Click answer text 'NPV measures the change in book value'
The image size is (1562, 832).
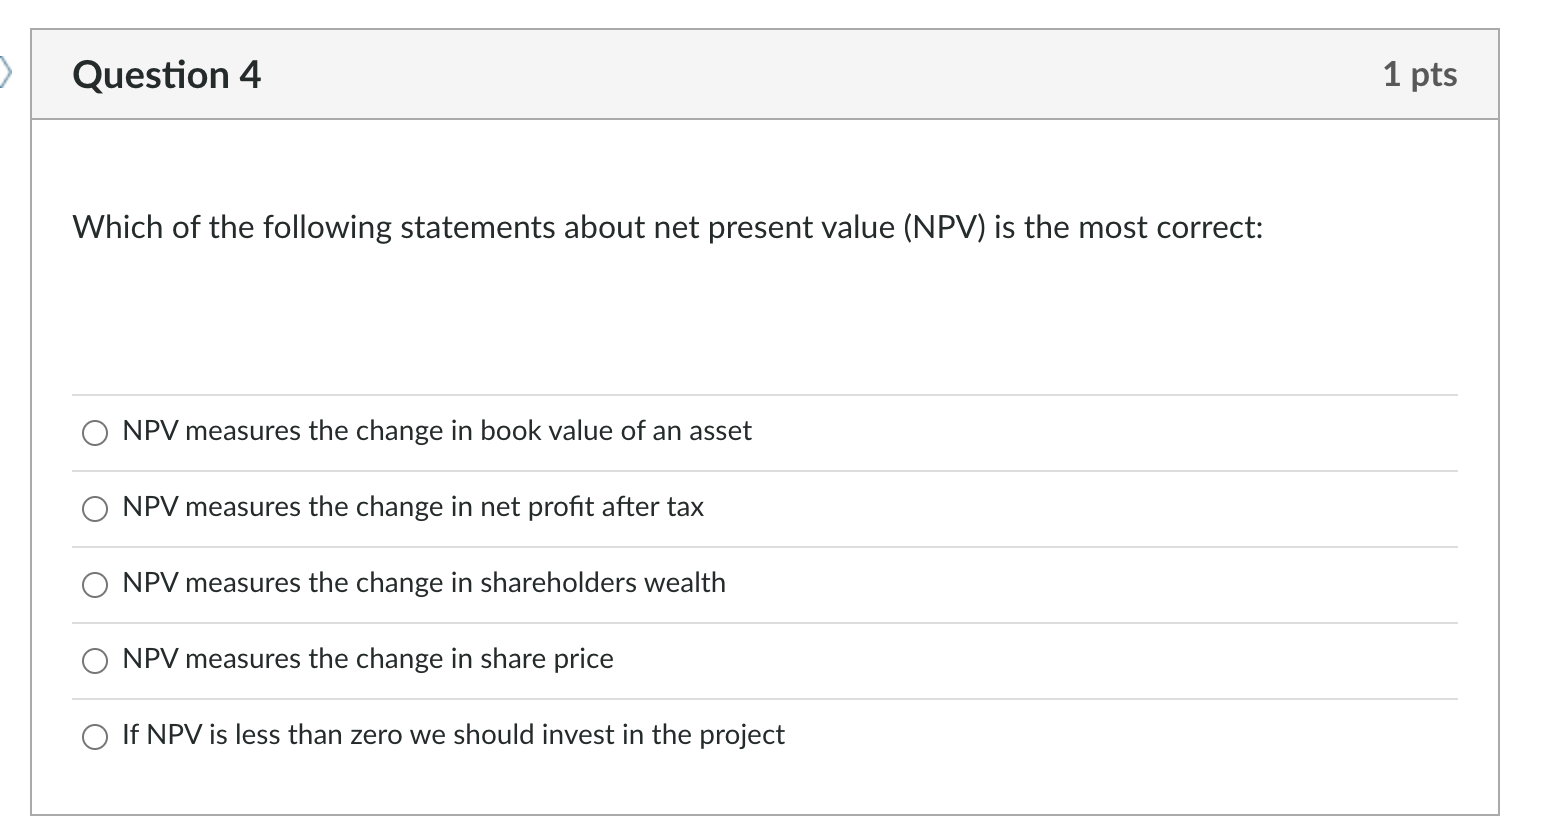pyautogui.click(x=436, y=431)
